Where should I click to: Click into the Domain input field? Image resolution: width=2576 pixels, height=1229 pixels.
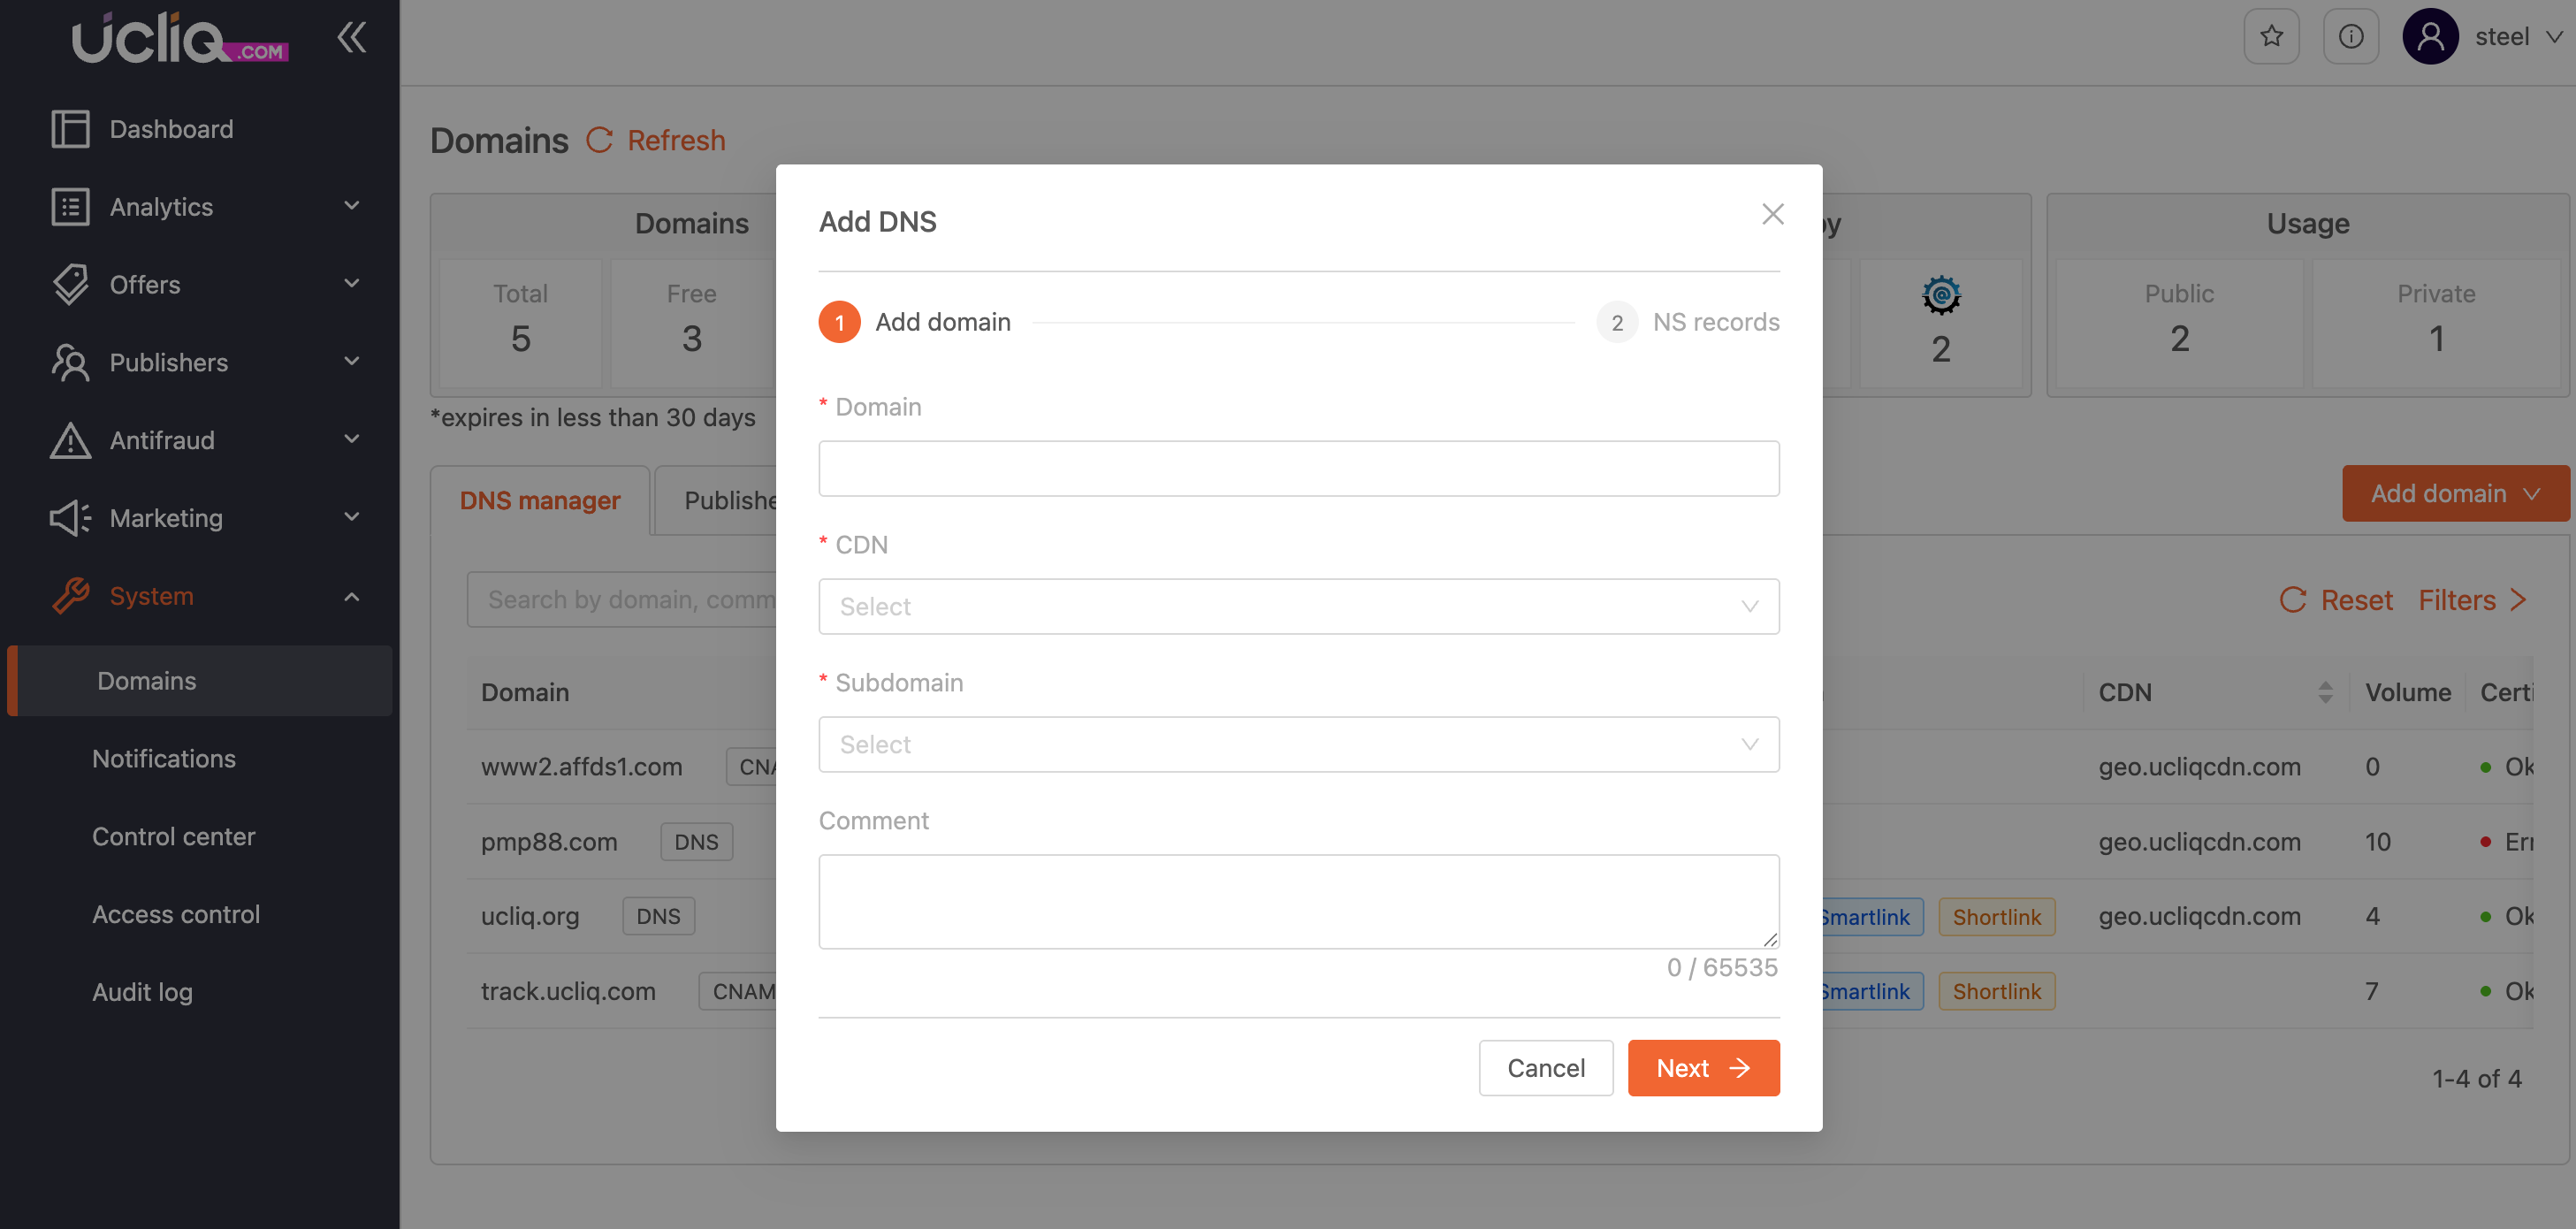tap(1298, 468)
